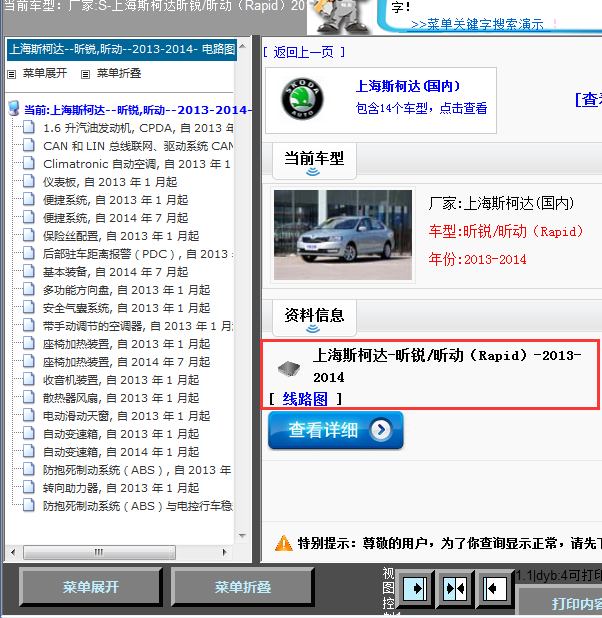Click document icon beside 散热器风扇 entry
Image resolution: width=602 pixels, height=618 pixels.
pos(28,397)
